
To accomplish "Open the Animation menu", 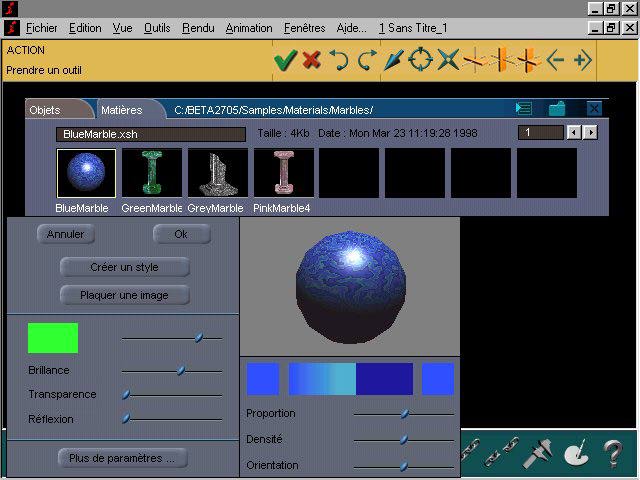I will (x=249, y=28).
